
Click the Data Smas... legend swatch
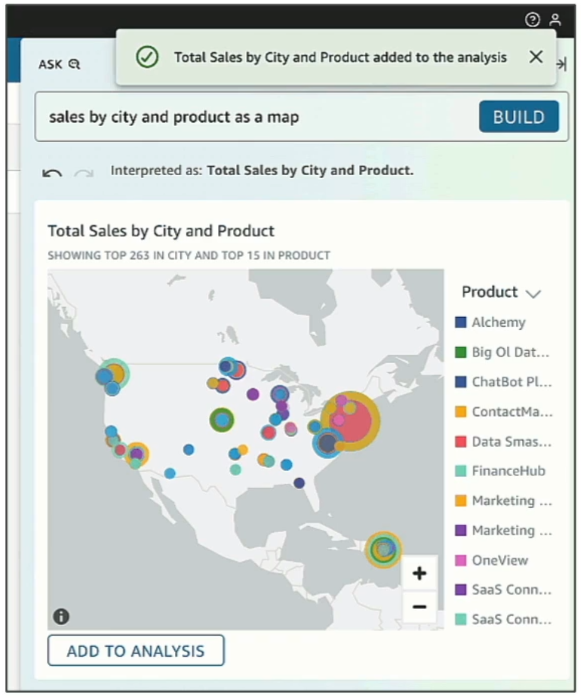[x=461, y=442]
